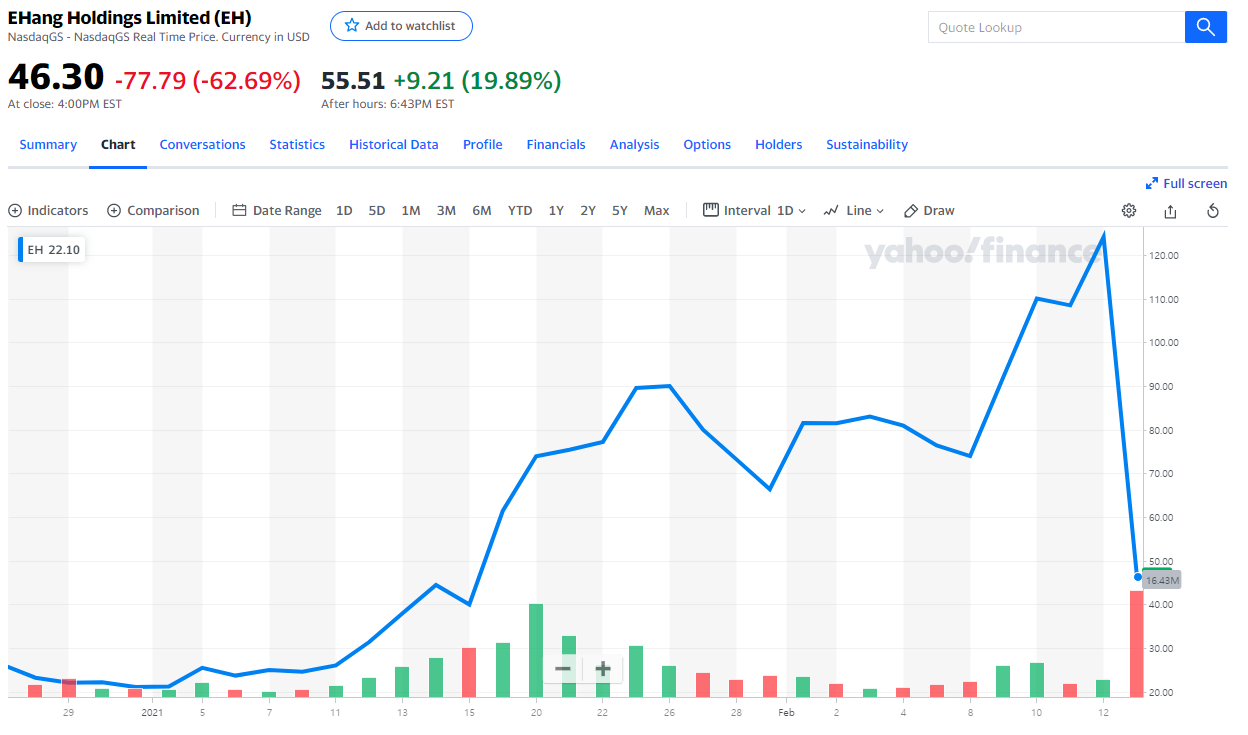The width and height of the screenshot is (1248, 735).
Task: Switch to the Analysis tab
Action: click(x=635, y=144)
